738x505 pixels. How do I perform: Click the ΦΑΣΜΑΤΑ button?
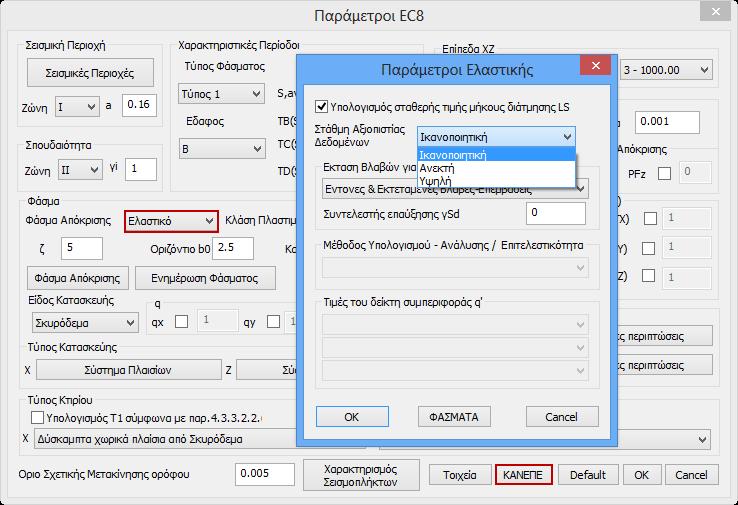tap(454, 417)
